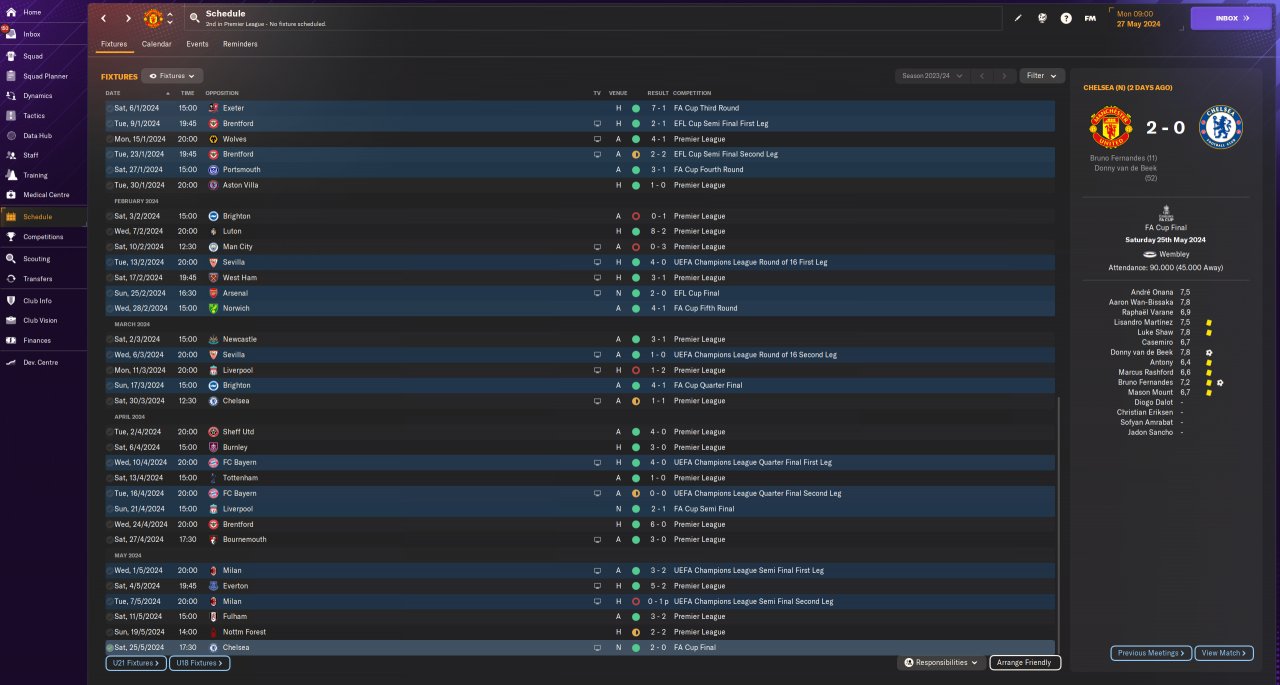Open help with the question mark icon

coord(1066,18)
